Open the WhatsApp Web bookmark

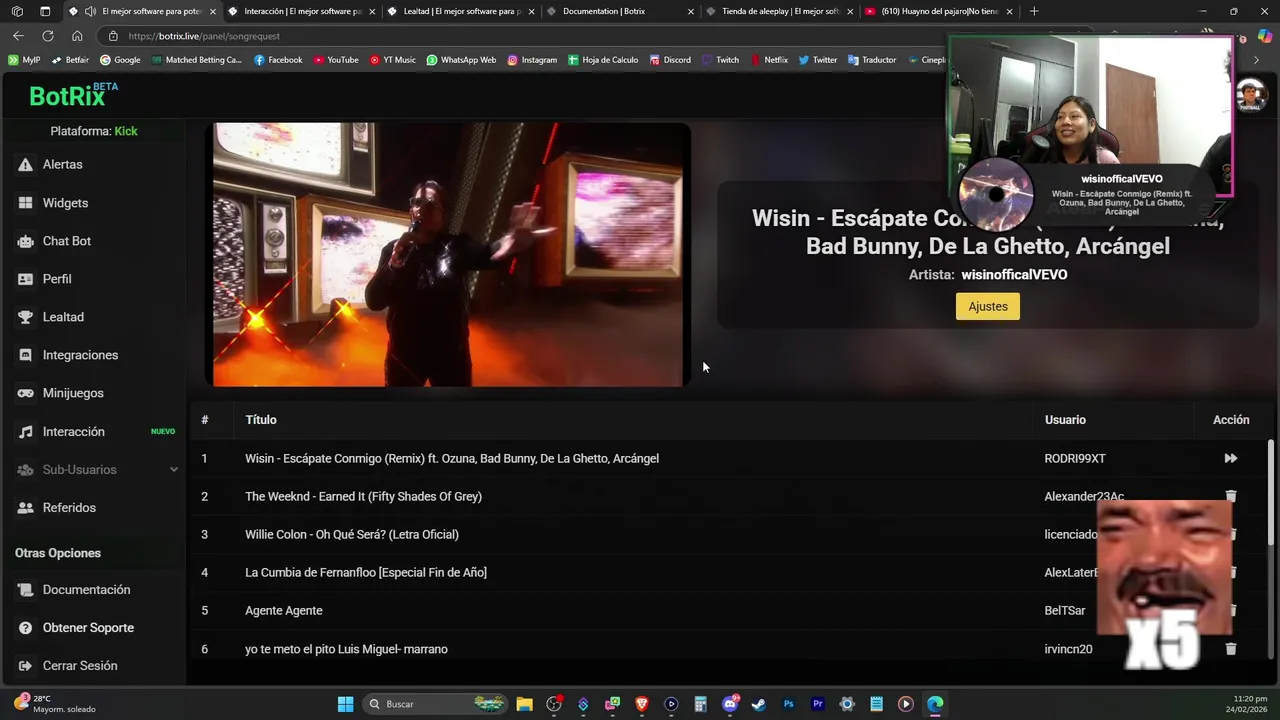click(461, 60)
